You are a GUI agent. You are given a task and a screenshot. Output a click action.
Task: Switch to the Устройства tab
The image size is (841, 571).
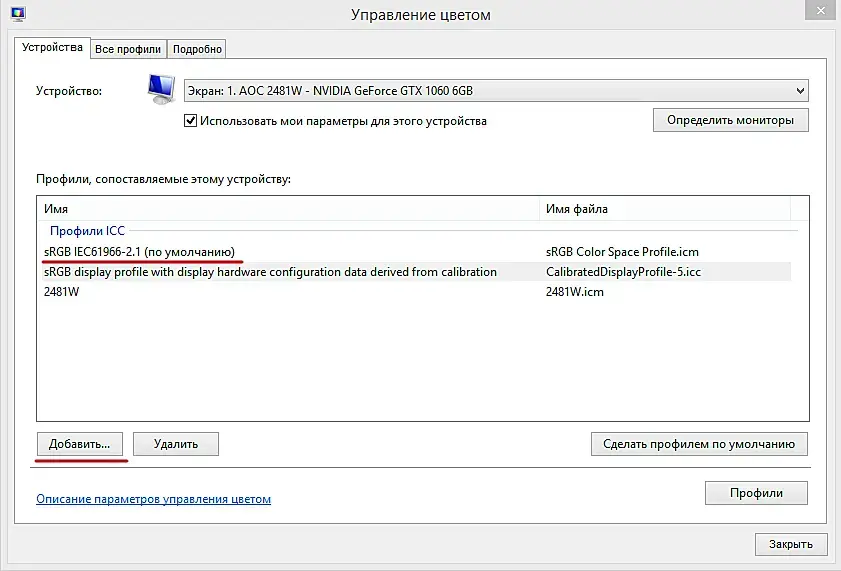coord(52,48)
